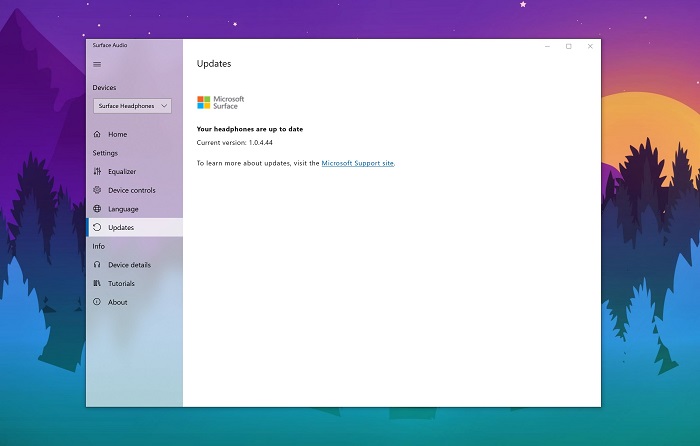
Task: Click the About info circle icon
Action: (97, 302)
